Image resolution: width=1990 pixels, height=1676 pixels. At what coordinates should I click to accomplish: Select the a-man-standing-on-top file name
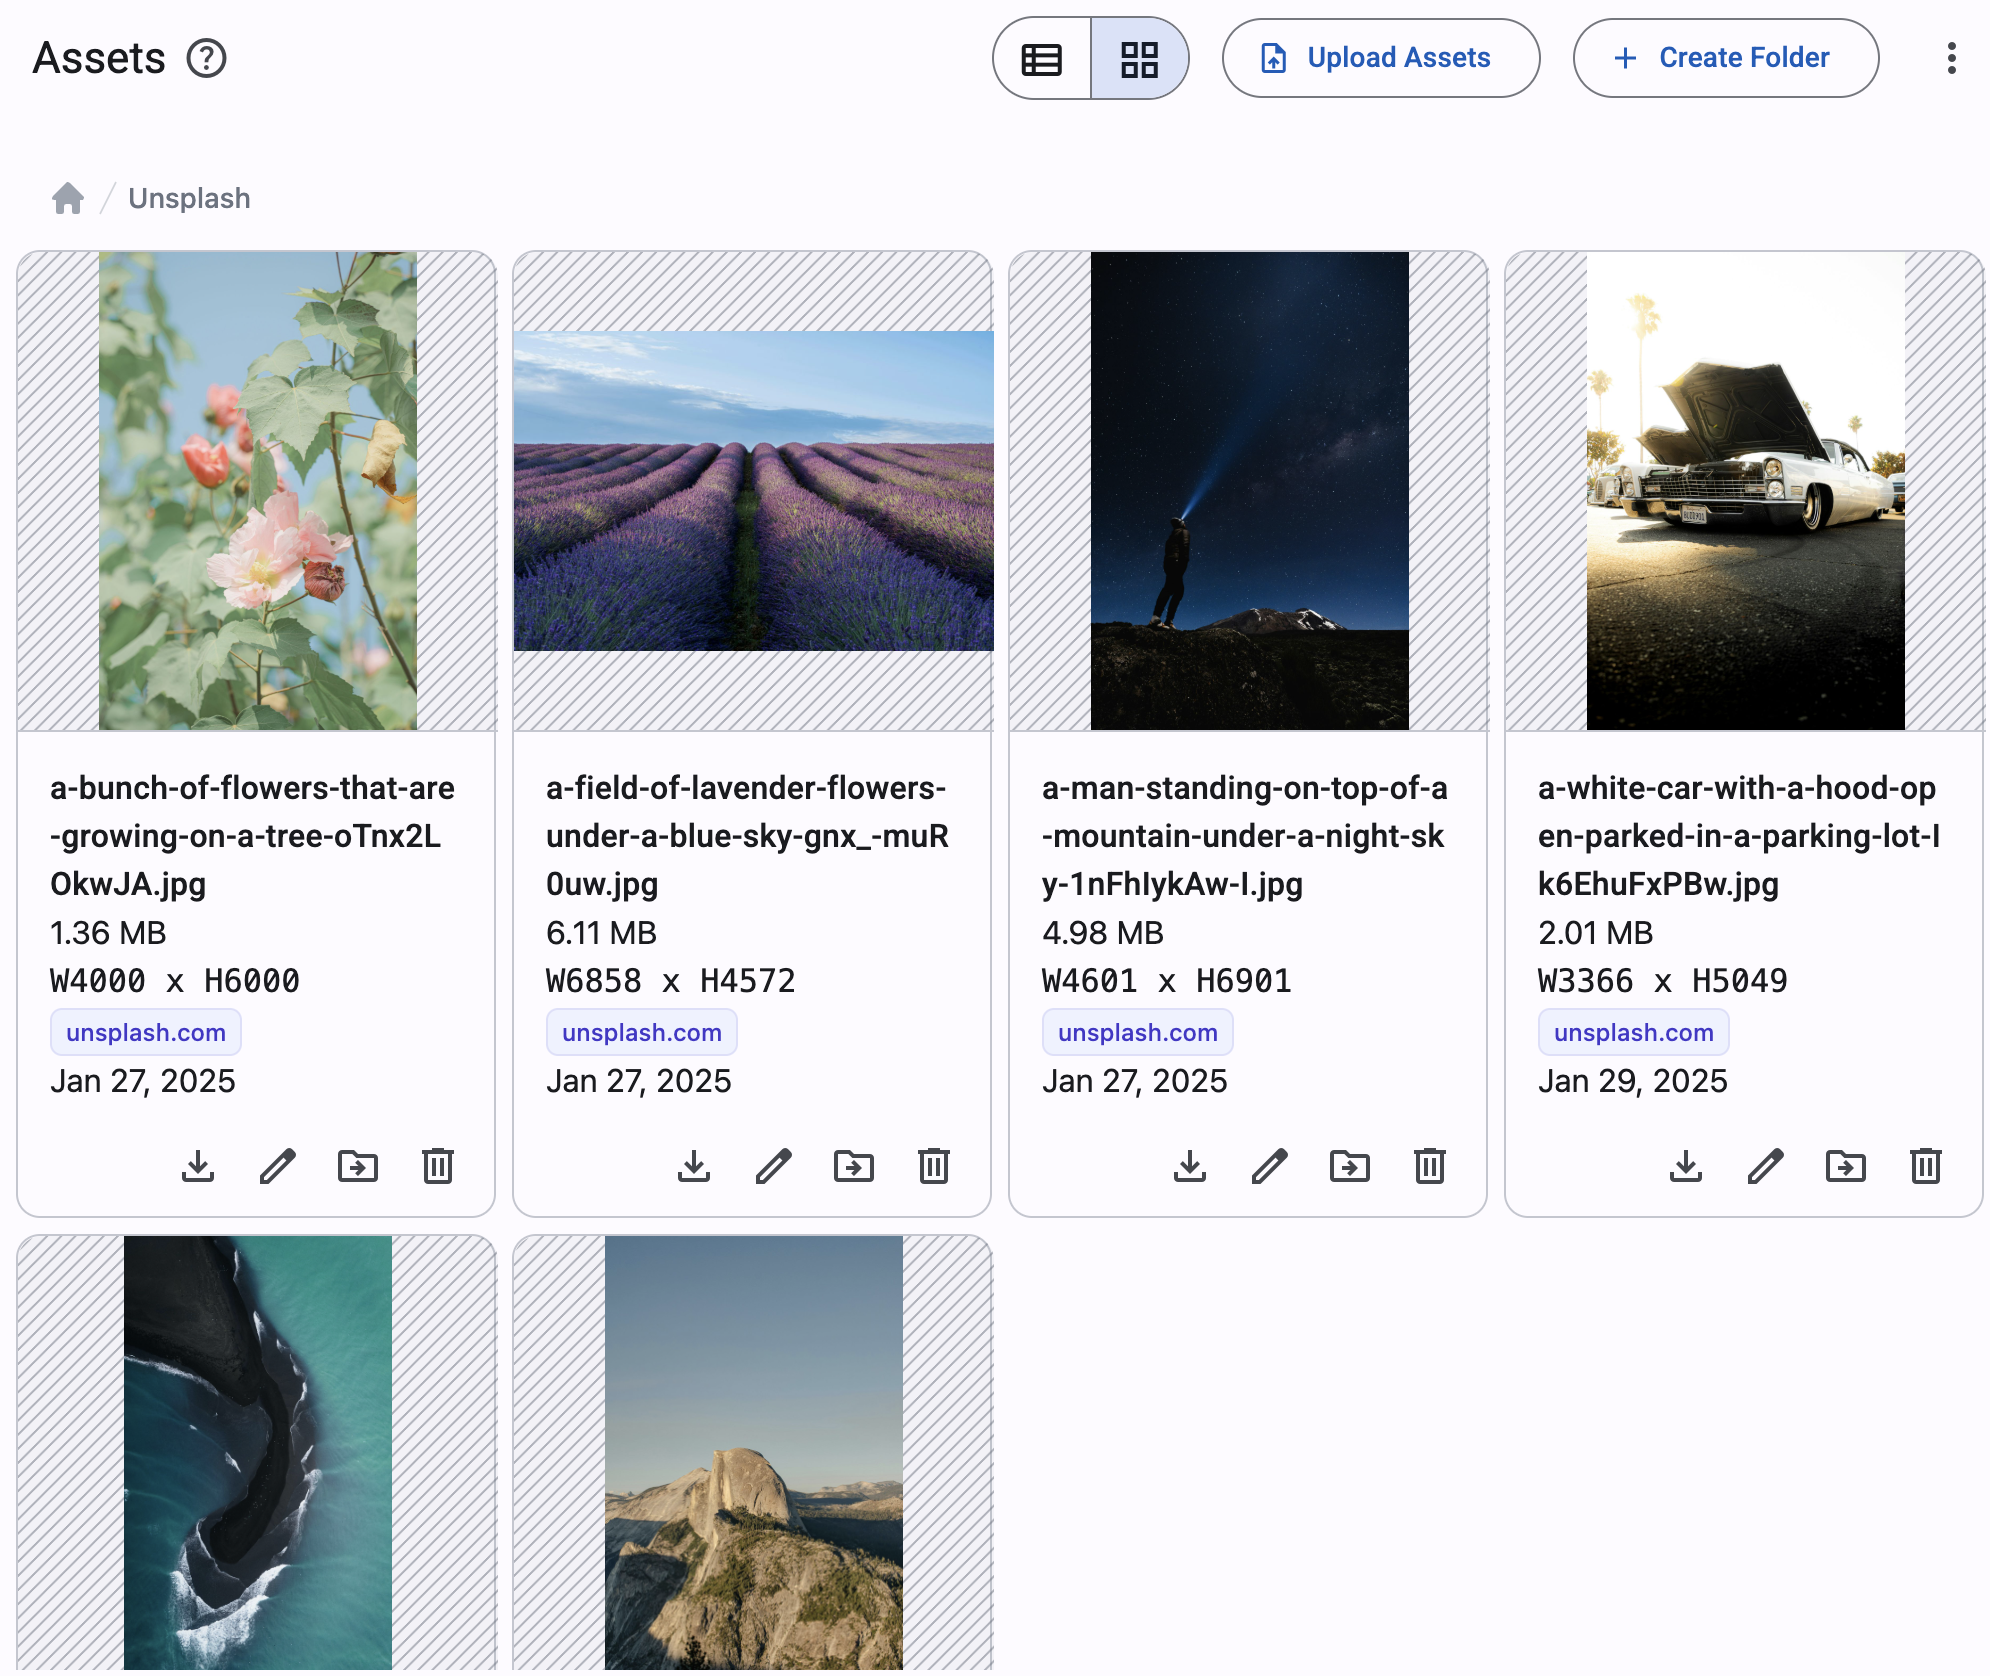pyautogui.click(x=1244, y=836)
